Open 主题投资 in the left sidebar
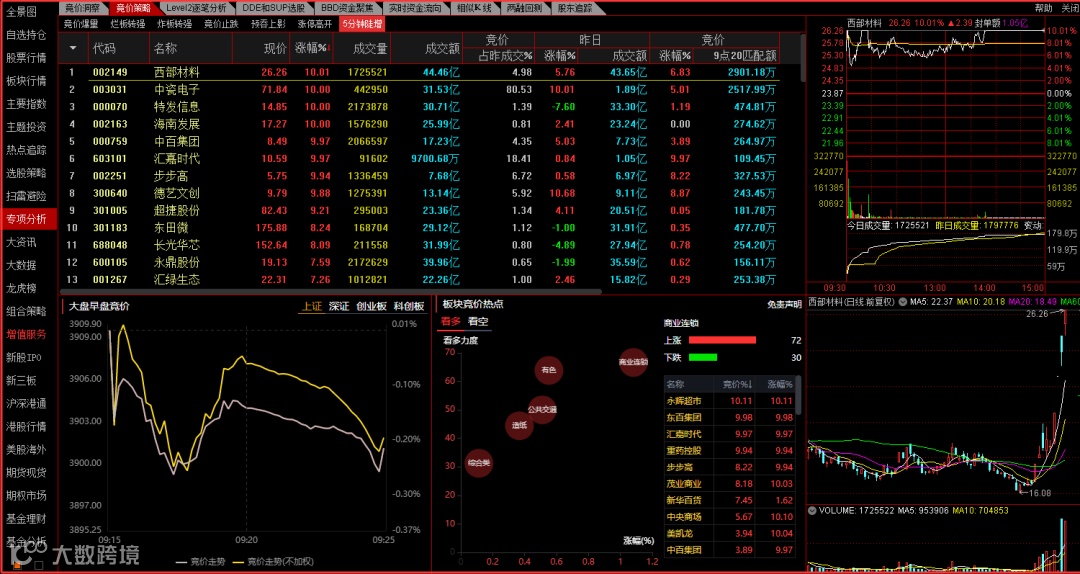The height and width of the screenshot is (574, 1080). [x=28, y=127]
